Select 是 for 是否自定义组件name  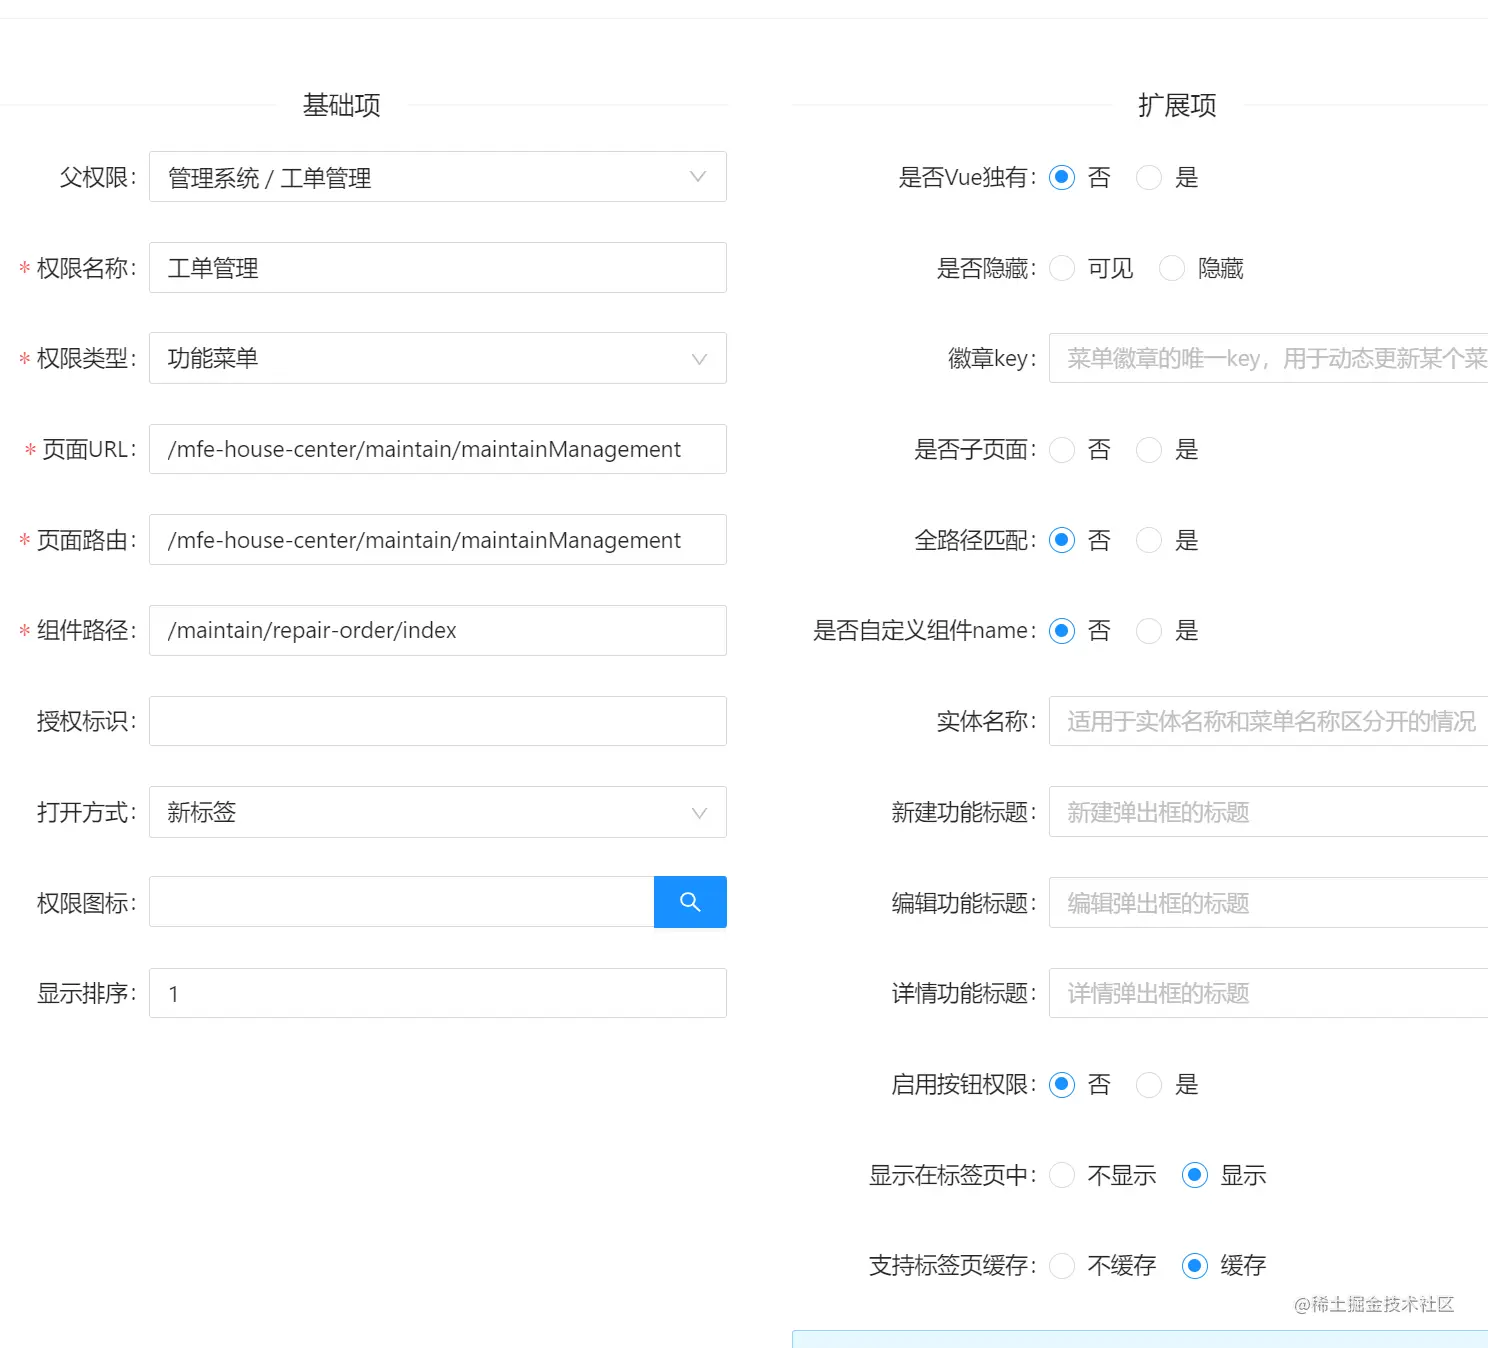pyautogui.click(x=1149, y=631)
